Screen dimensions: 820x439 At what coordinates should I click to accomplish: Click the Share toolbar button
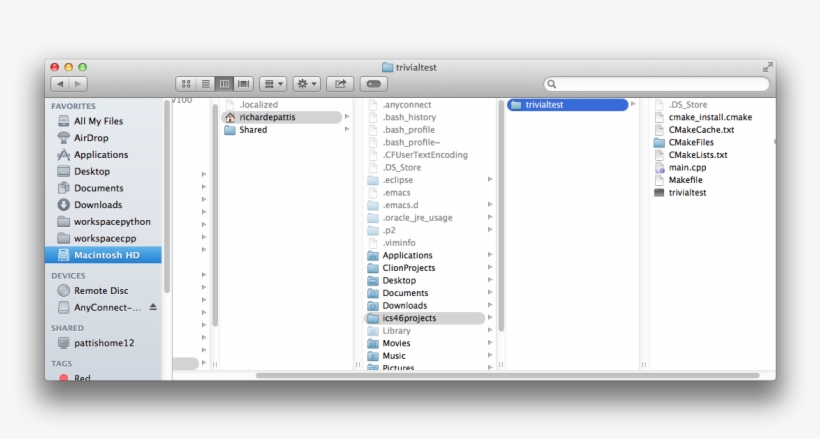340,84
